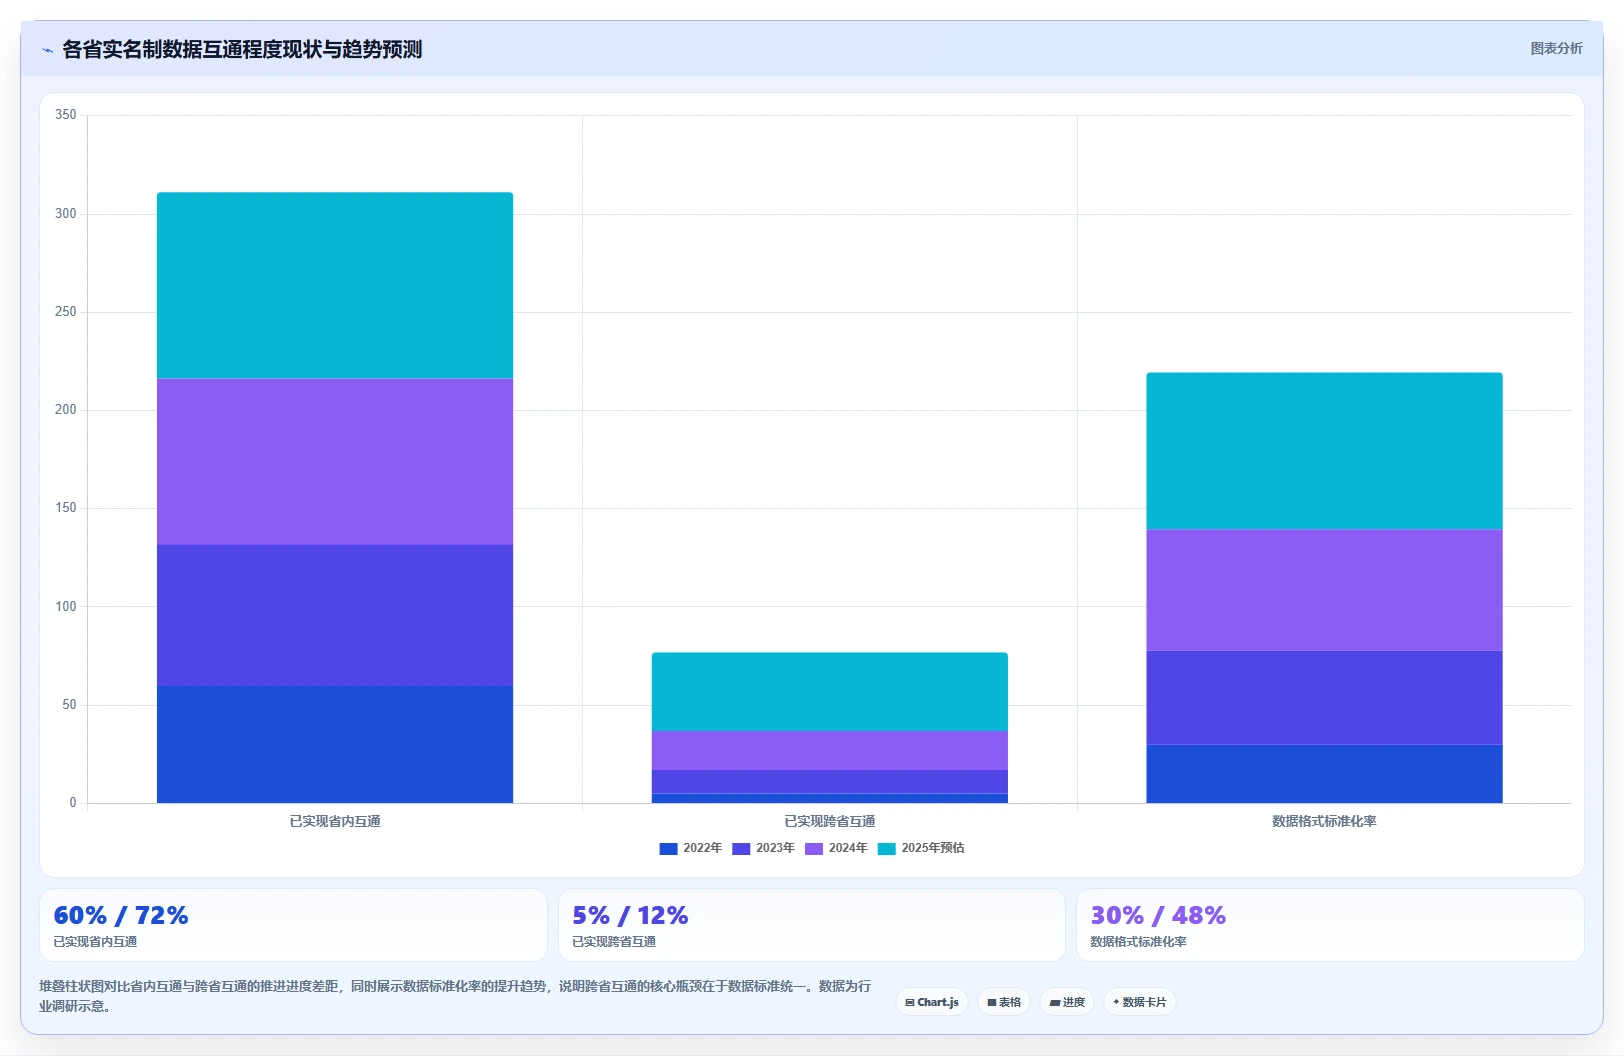The image size is (1624, 1056).
Task: Click the Chart.js tag chip
Action: [932, 1002]
